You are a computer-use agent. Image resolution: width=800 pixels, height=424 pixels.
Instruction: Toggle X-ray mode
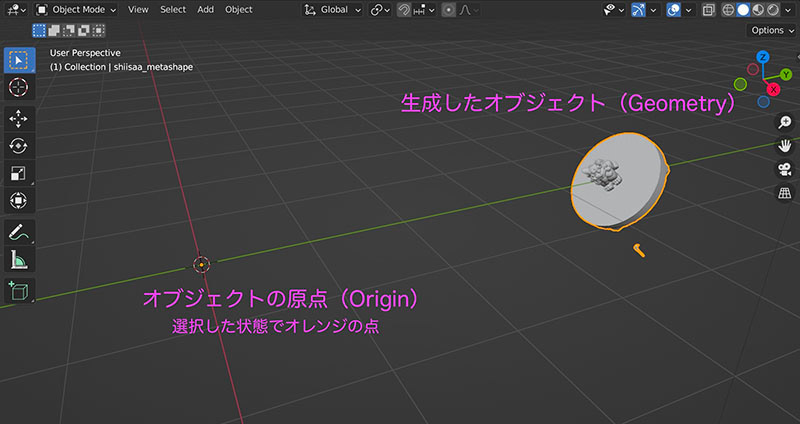[x=708, y=10]
